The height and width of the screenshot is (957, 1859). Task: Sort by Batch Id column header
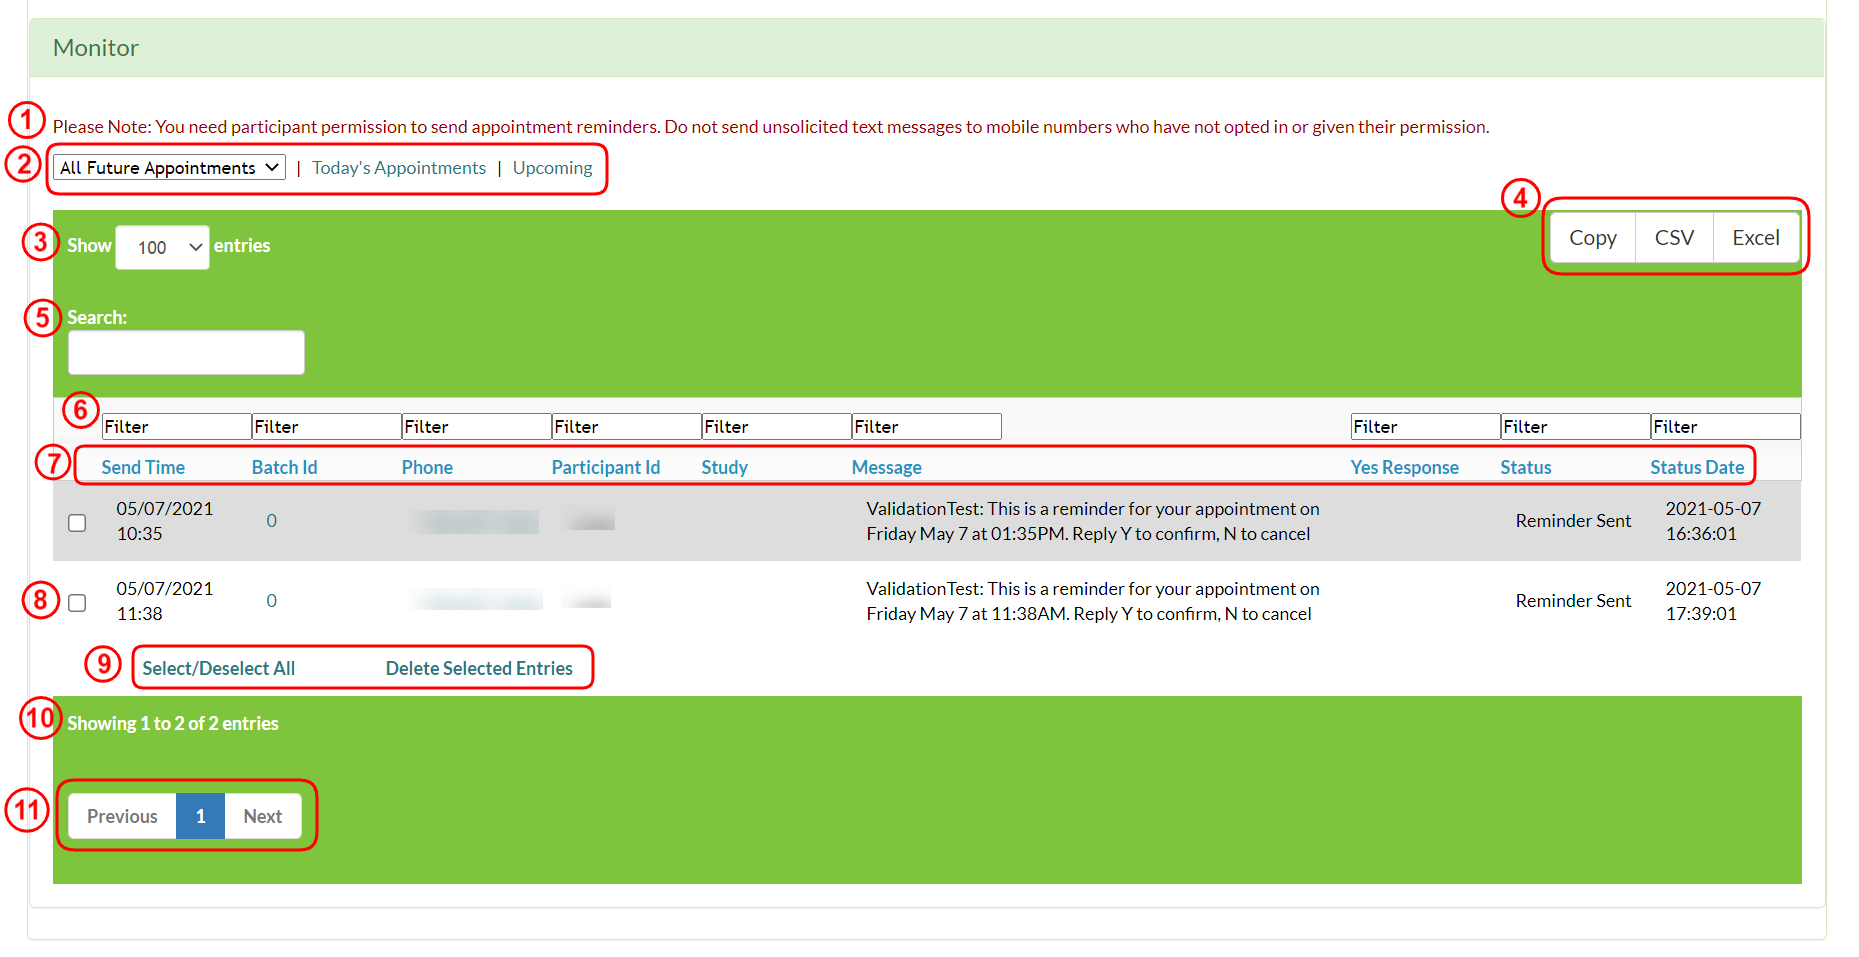point(284,467)
